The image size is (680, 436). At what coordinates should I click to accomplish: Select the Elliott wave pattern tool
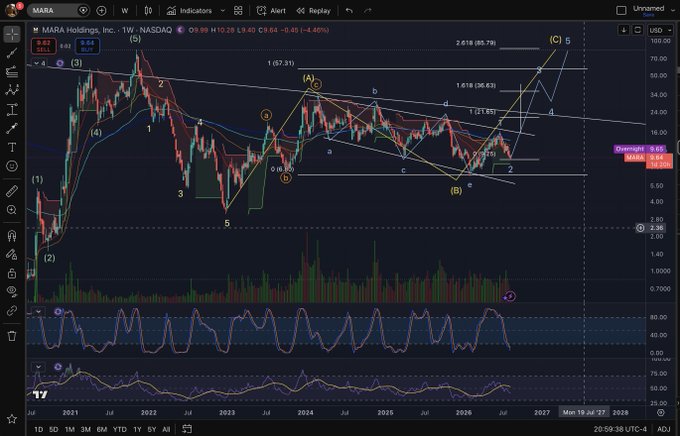point(12,90)
